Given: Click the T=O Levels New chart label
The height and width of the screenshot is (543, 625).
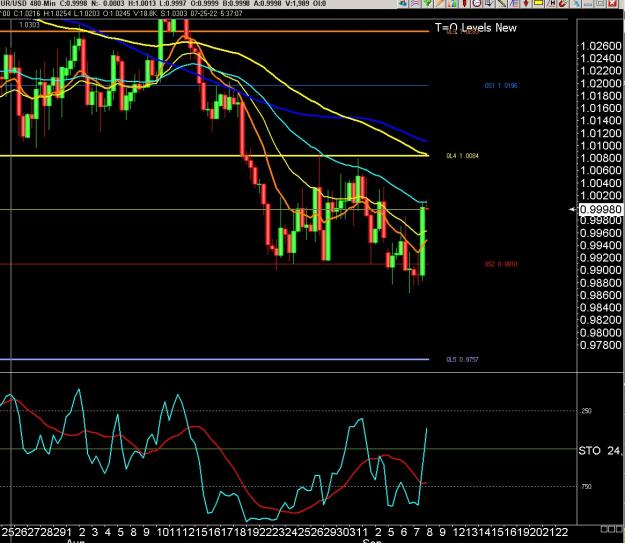Looking at the screenshot, I should tap(476, 28).
